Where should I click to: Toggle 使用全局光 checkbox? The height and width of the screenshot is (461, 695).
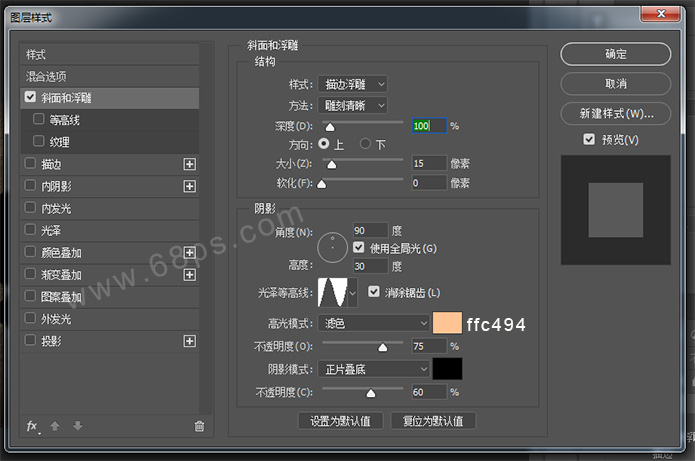[x=359, y=247]
